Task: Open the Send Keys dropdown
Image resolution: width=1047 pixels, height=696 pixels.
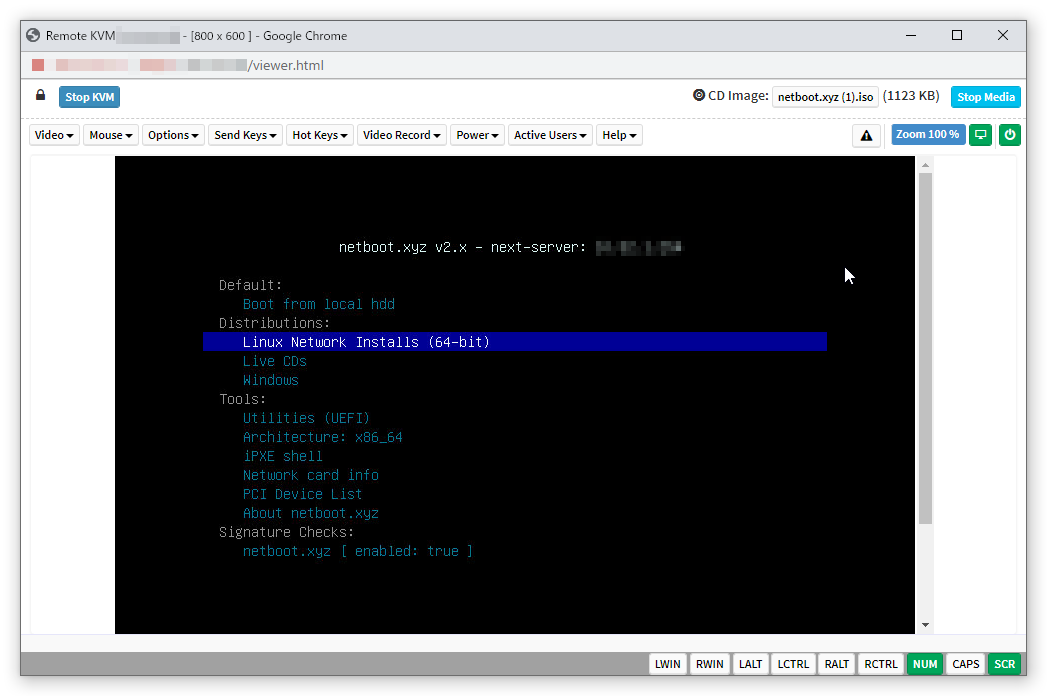Action: click(x=245, y=134)
